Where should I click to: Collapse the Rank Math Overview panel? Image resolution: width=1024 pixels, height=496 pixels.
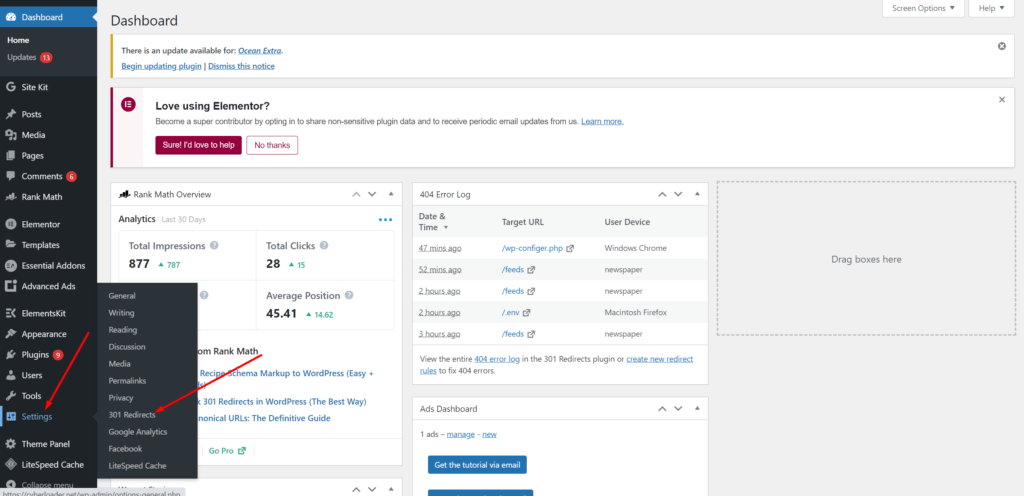click(x=391, y=194)
